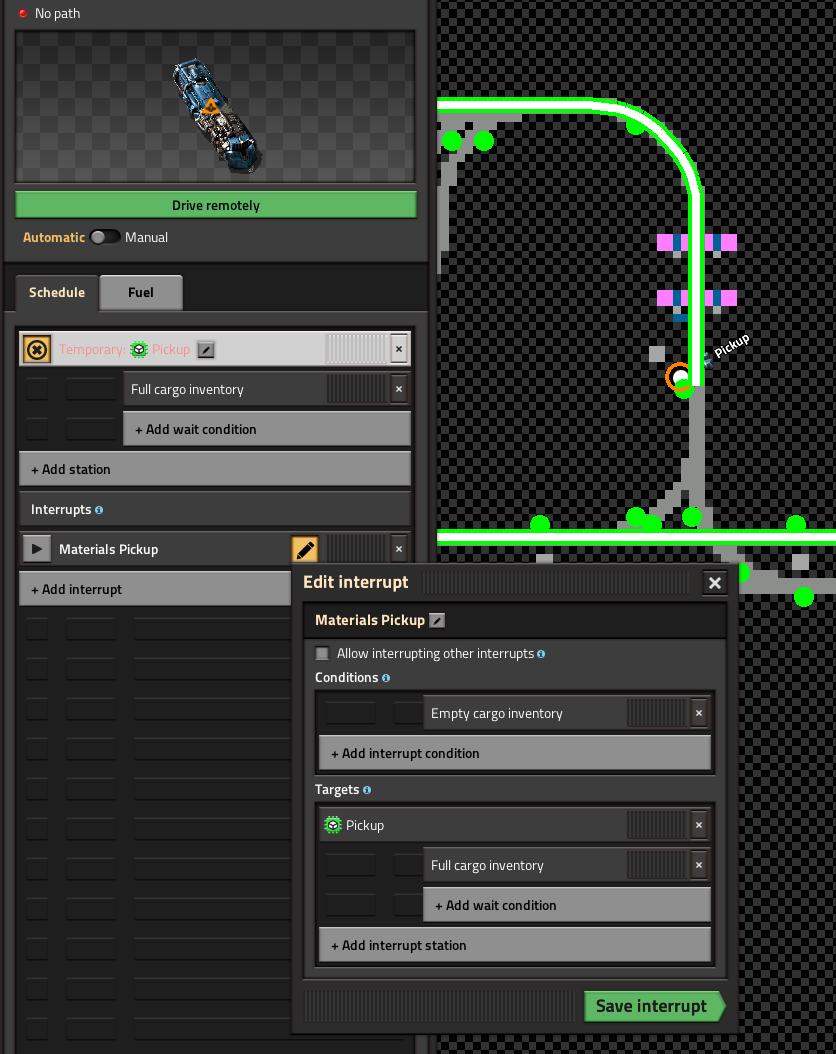Click the pencil to edit Materials Pickup
Viewport: 836px width, 1054px height.
[305, 549]
